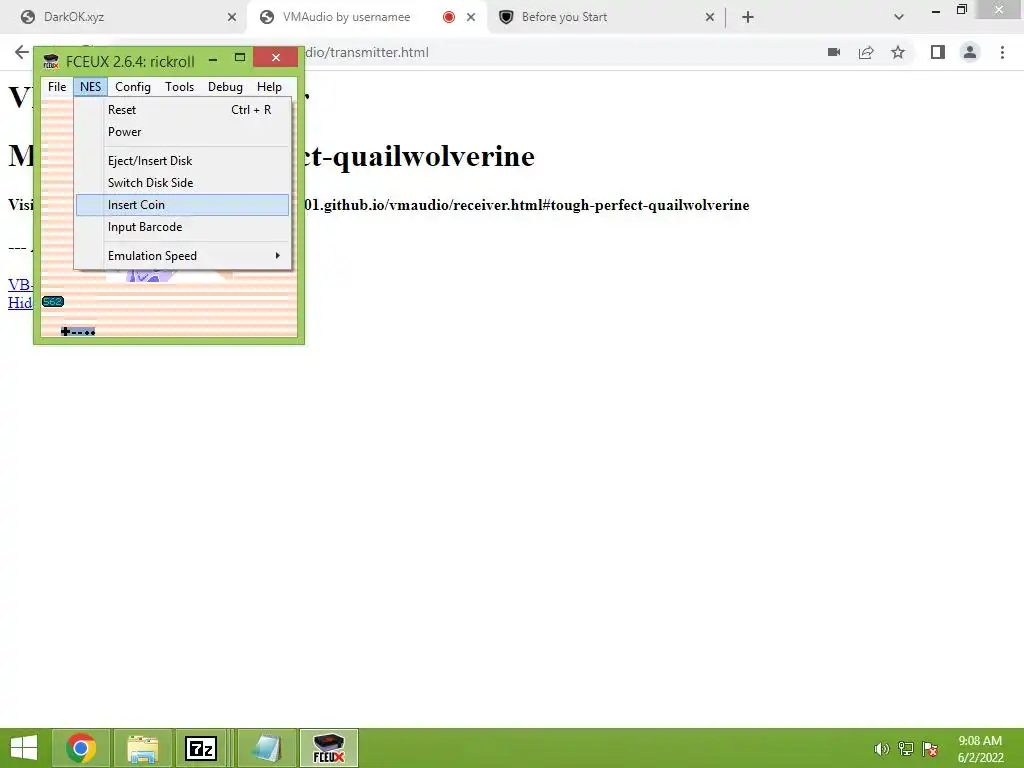Open File Explorer from the taskbar
Image resolution: width=1024 pixels, height=768 pixels.
click(x=142, y=748)
